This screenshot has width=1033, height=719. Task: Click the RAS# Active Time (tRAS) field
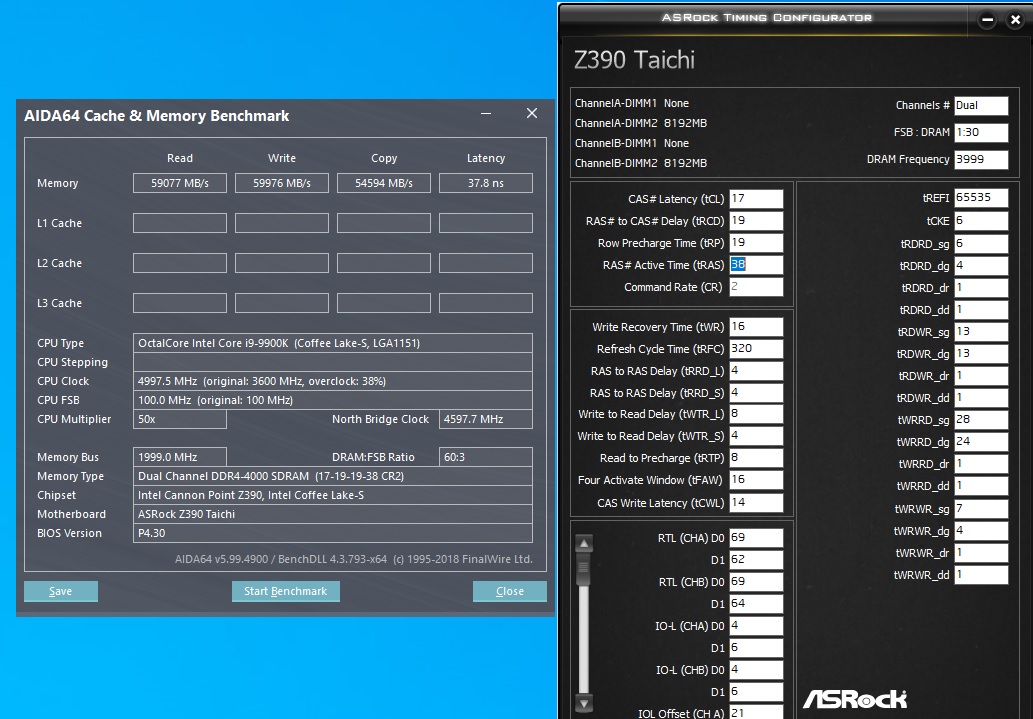pos(756,265)
